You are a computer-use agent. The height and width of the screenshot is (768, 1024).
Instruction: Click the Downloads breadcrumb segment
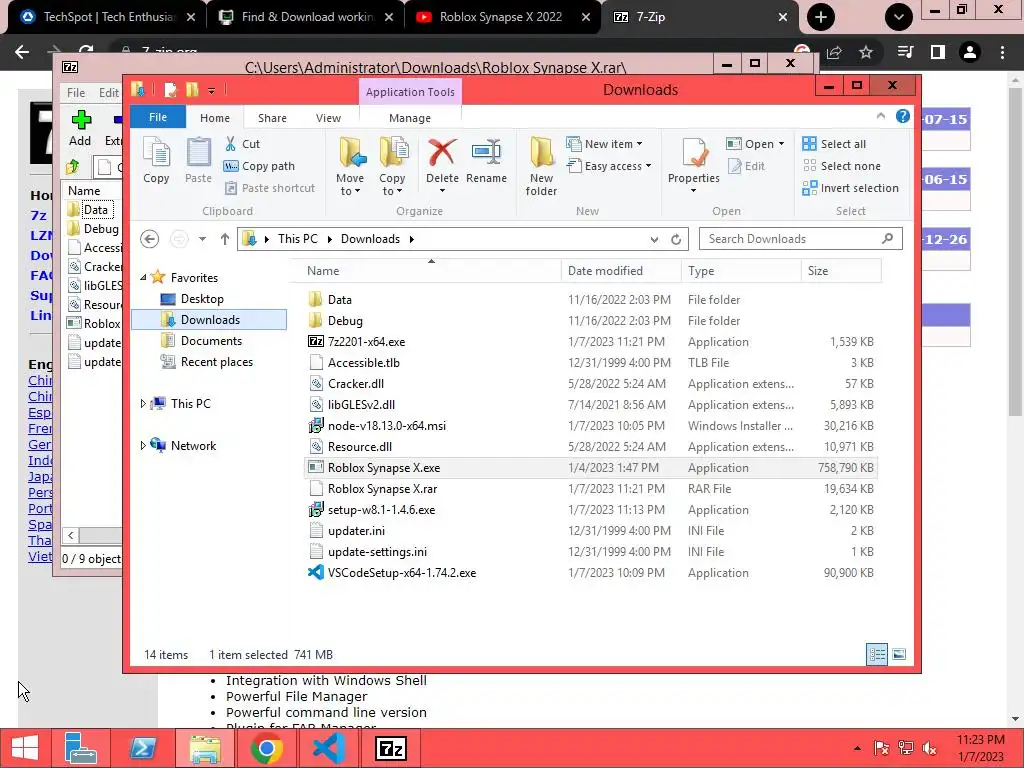[x=370, y=239]
